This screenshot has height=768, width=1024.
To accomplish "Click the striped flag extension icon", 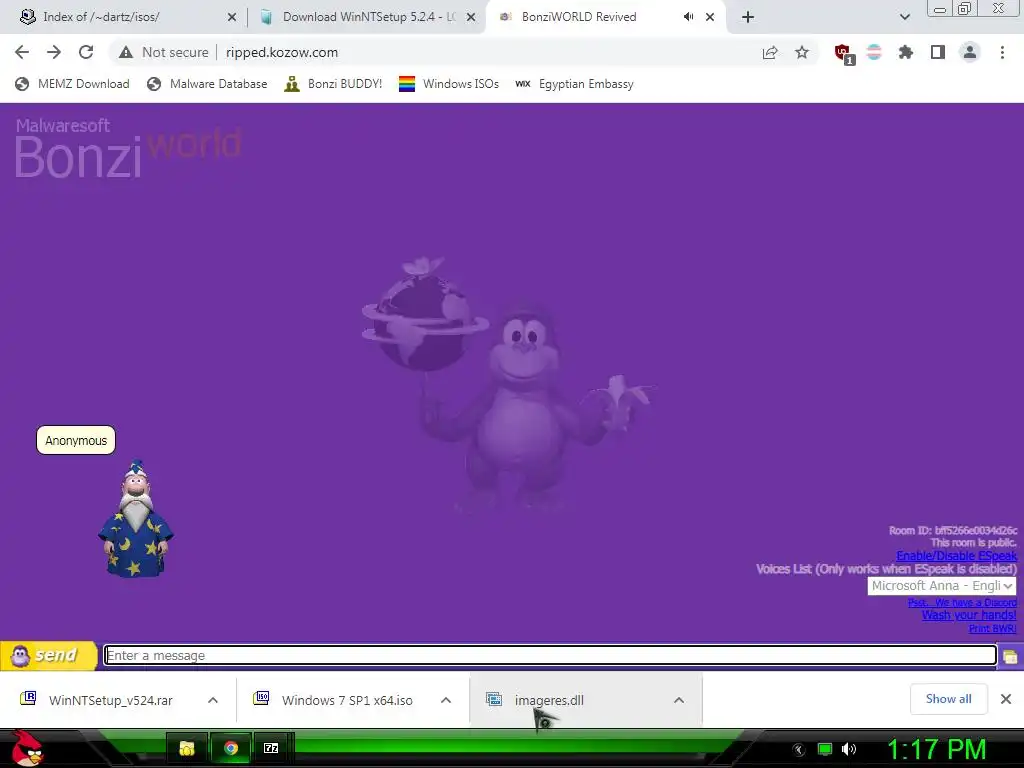I will click(874, 52).
